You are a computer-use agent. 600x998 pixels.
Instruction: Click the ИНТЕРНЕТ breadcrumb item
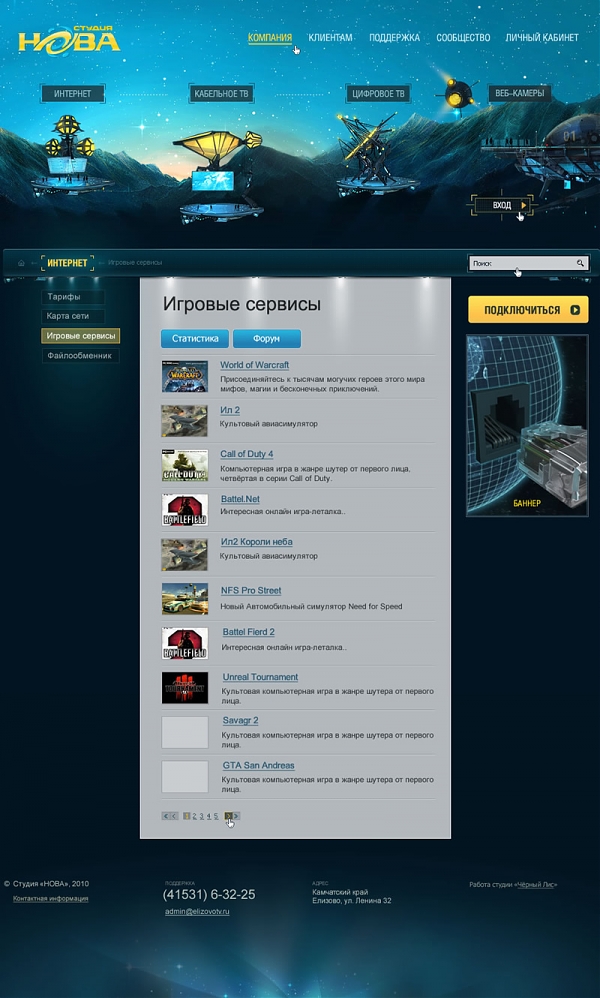(67, 263)
